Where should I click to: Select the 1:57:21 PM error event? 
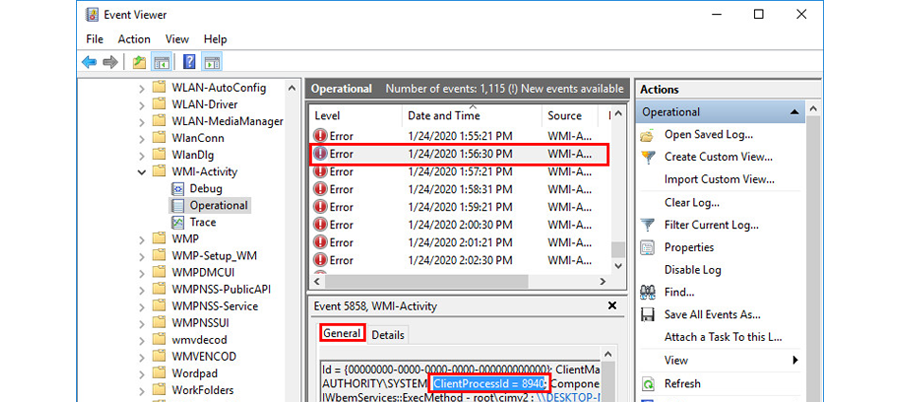click(x=459, y=171)
